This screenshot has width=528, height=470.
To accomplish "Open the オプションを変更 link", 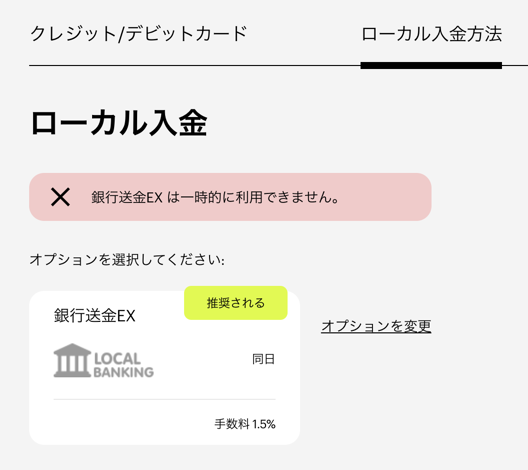I will [x=376, y=326].
